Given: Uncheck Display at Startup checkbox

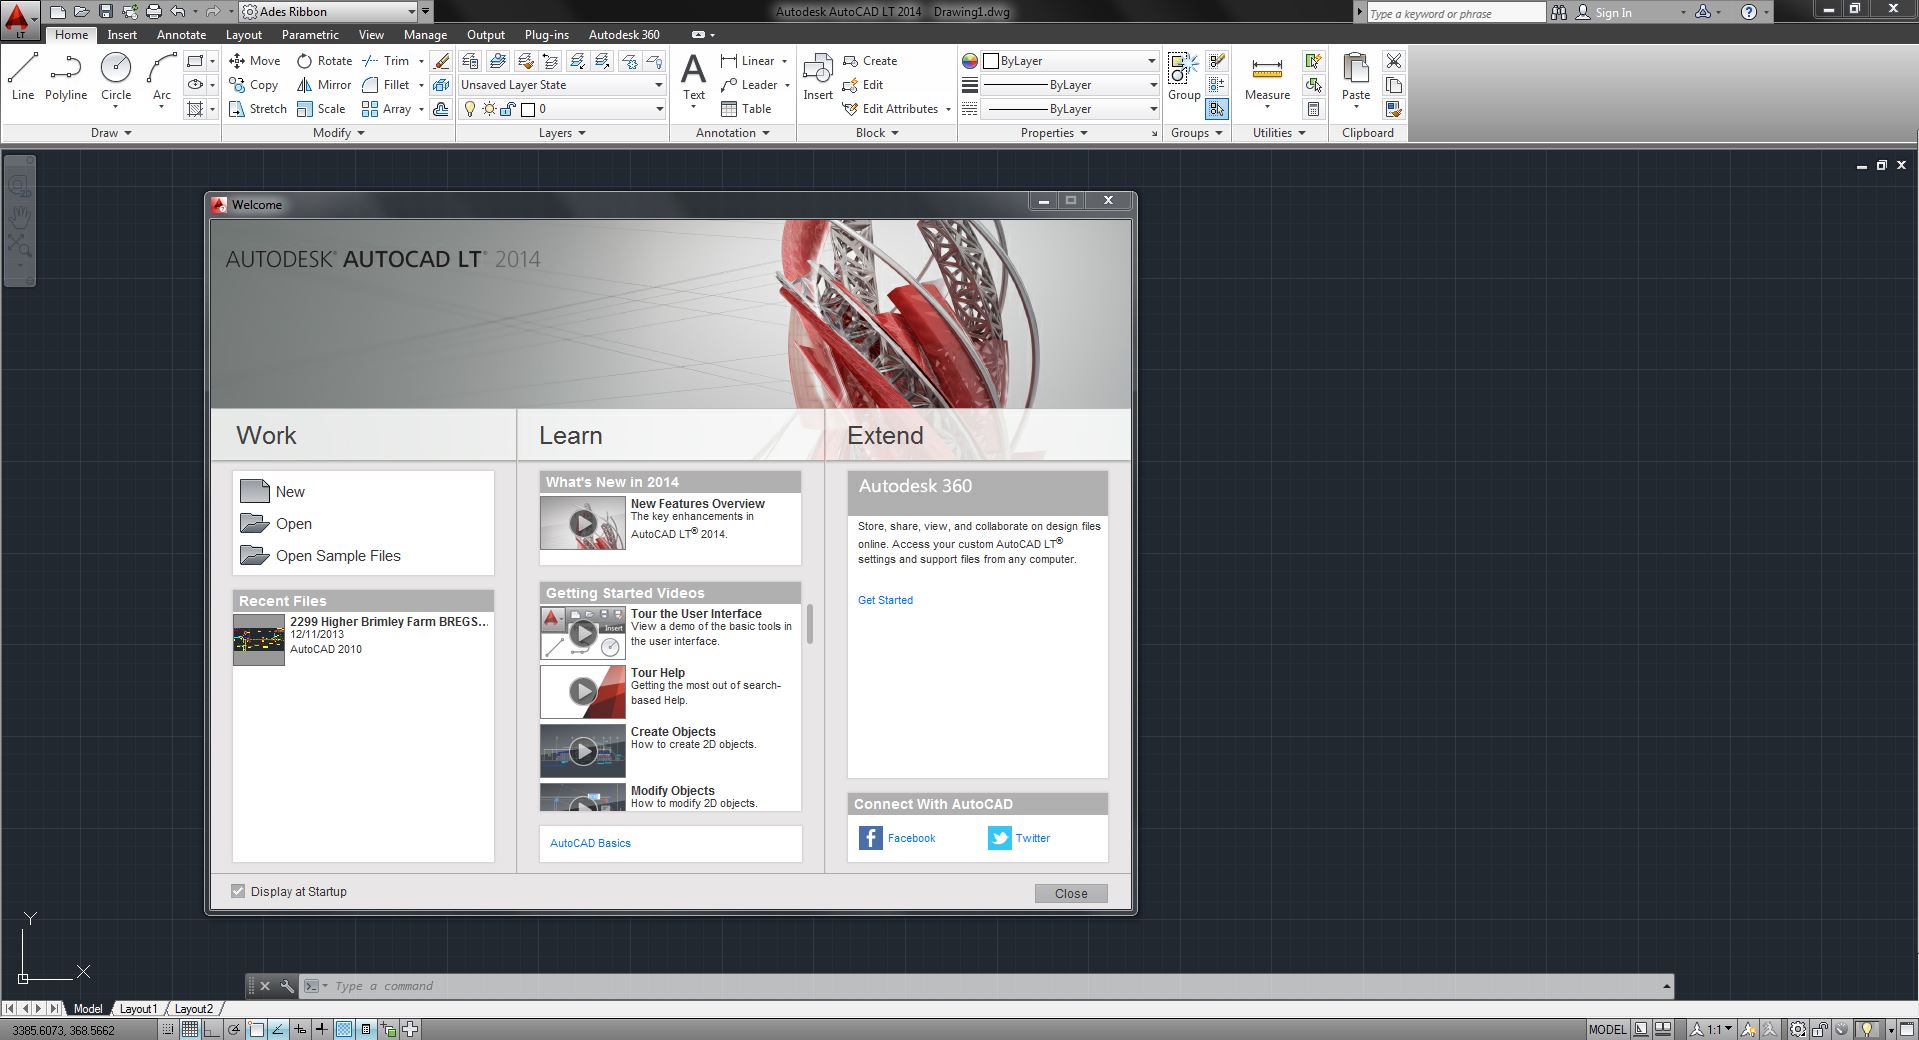Looking at the screenshot, I should coord(238,891).
